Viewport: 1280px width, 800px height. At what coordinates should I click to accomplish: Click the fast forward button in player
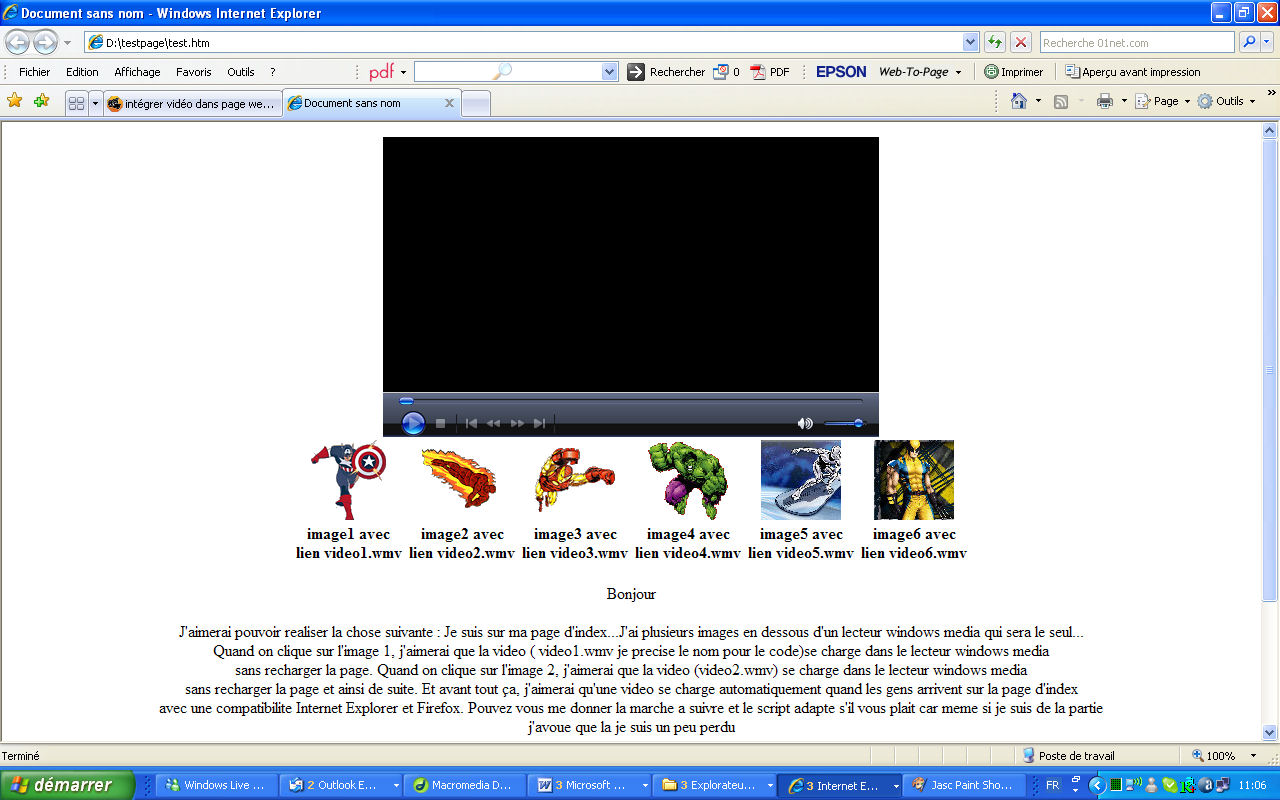pyautogui.click(x=517, y=424)
